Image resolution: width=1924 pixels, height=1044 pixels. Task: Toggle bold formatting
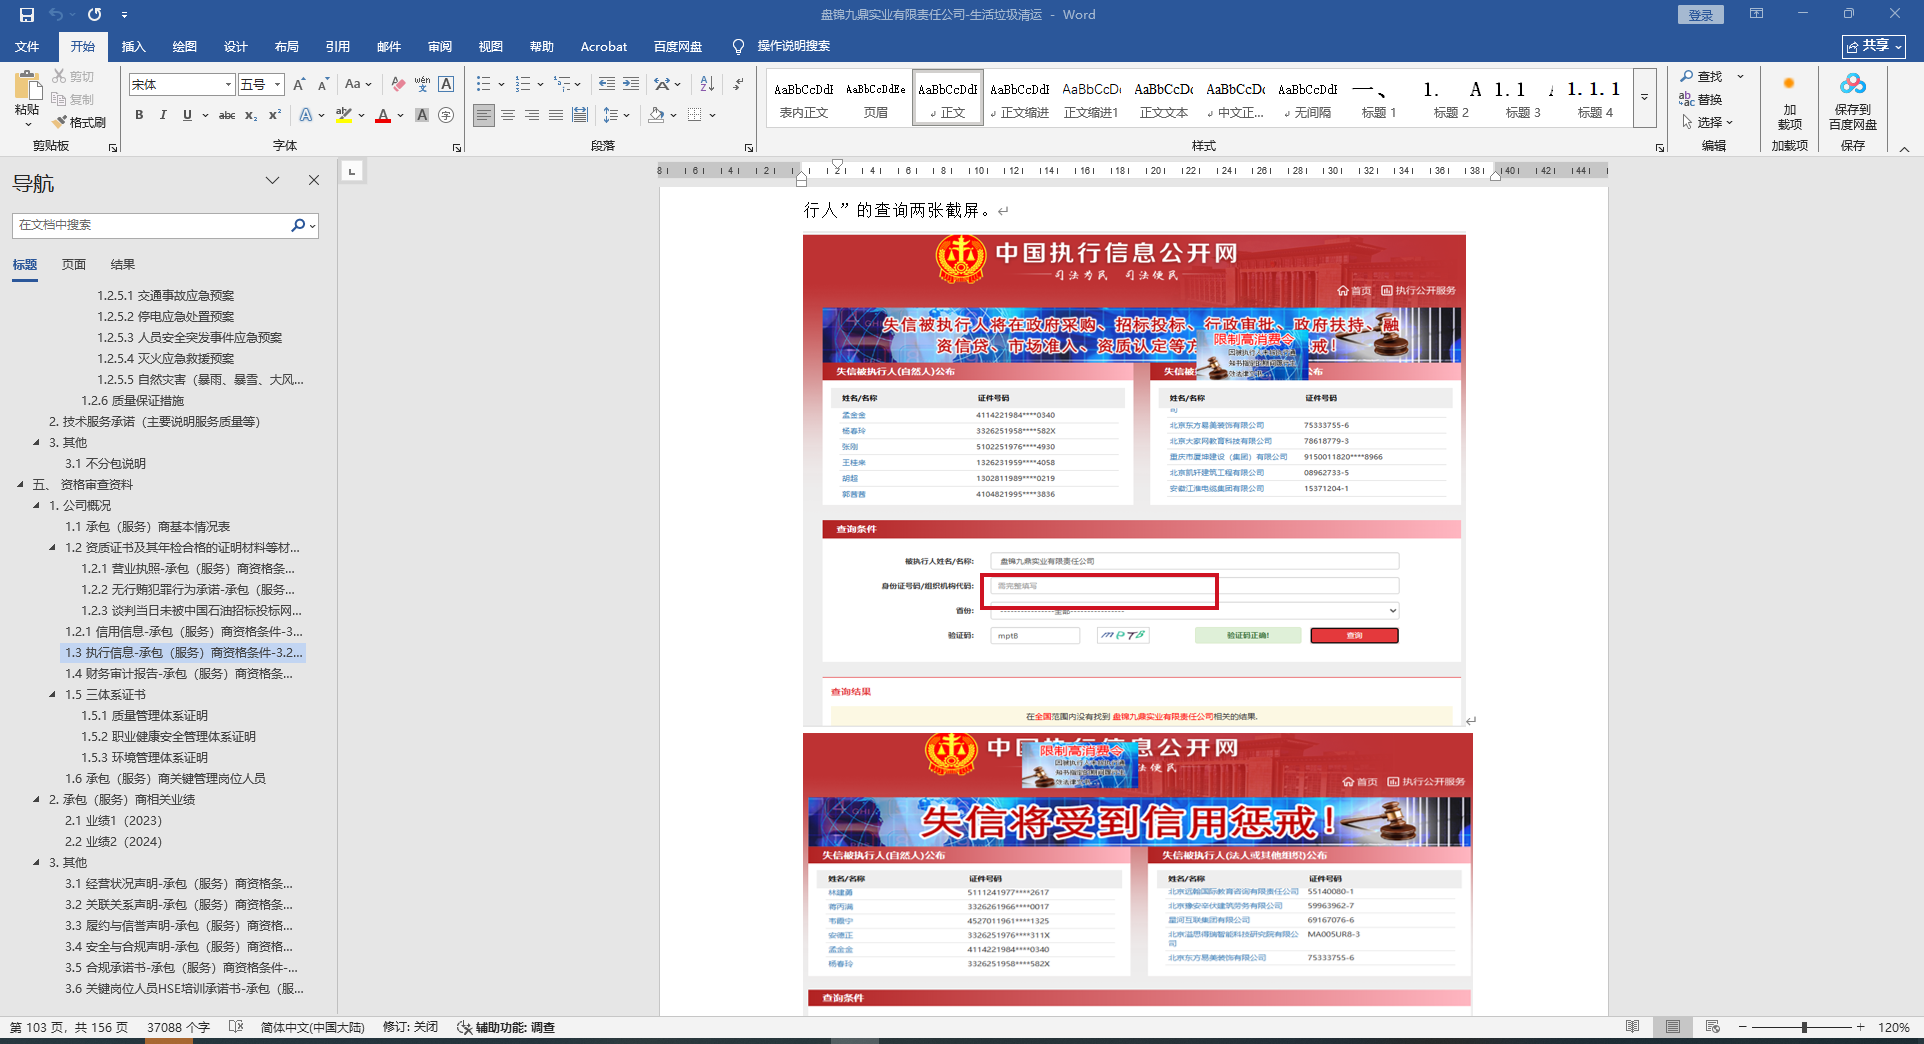[139, 115]
